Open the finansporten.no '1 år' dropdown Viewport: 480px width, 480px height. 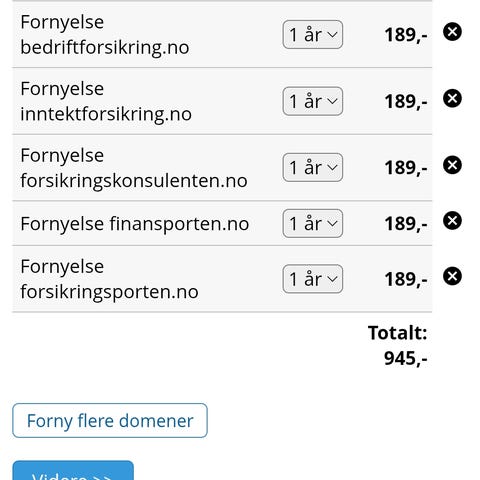[313, 223]
